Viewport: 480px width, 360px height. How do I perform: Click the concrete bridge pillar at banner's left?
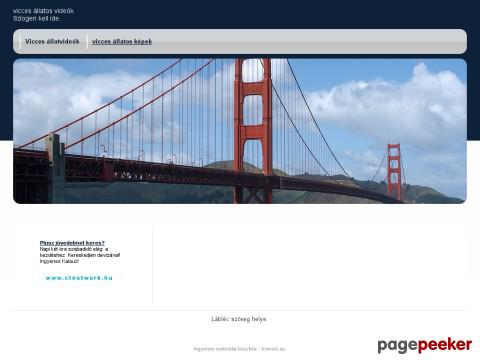56,168
